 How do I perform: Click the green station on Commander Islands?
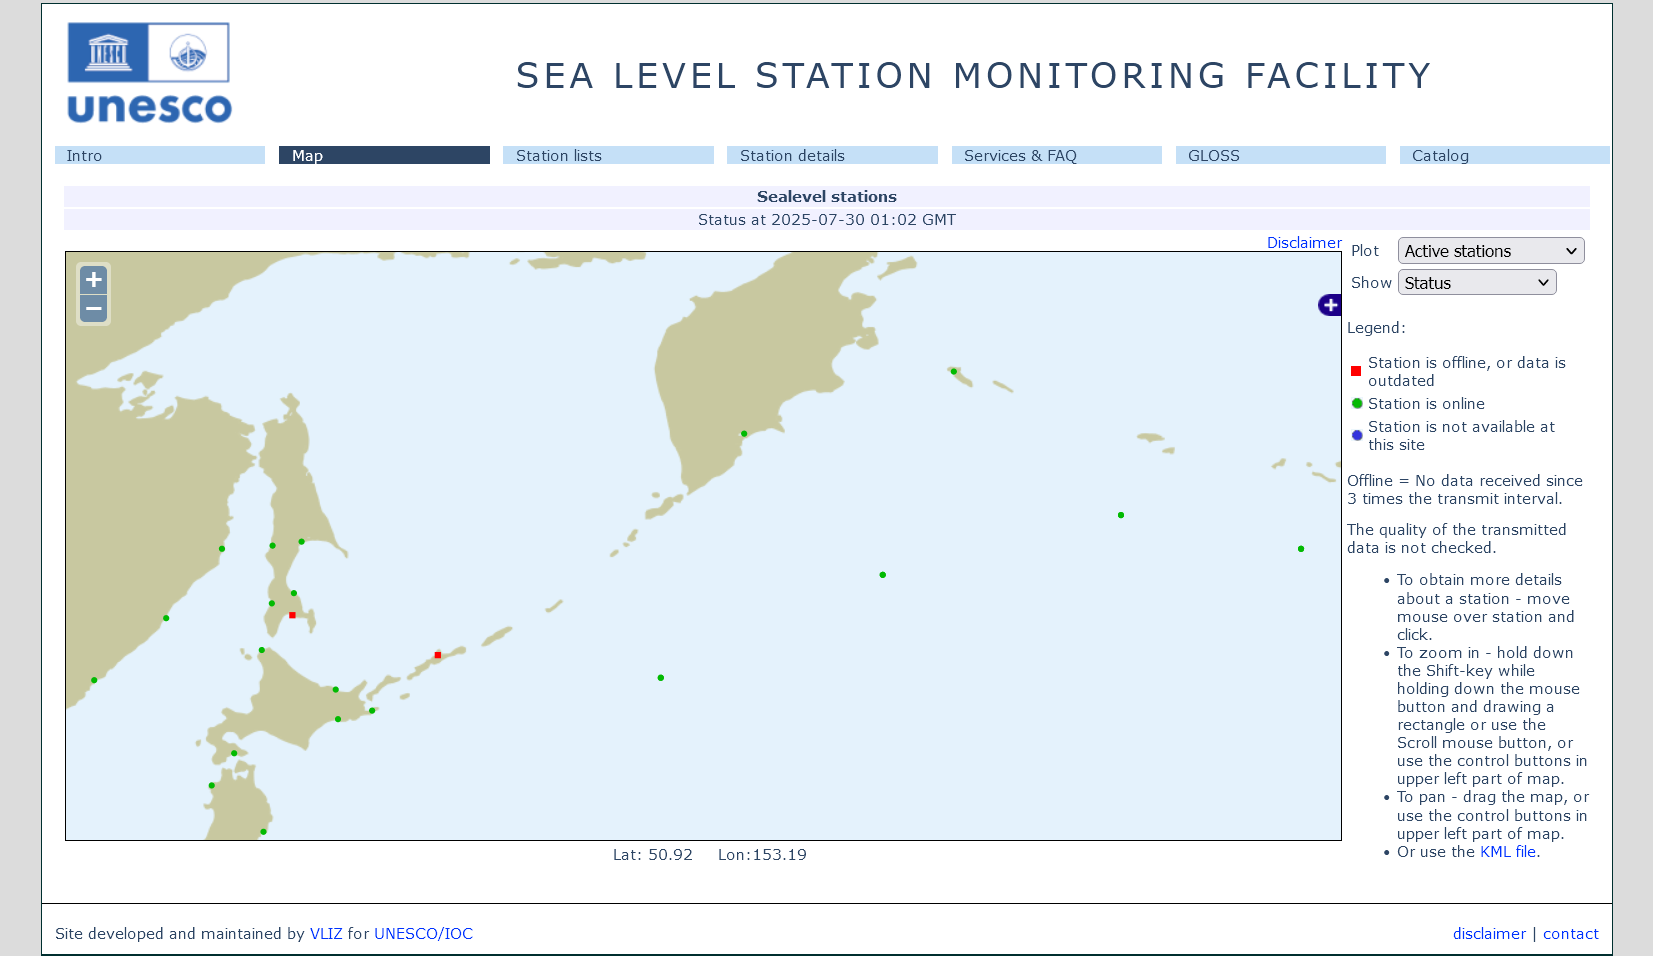click(954, 371)
